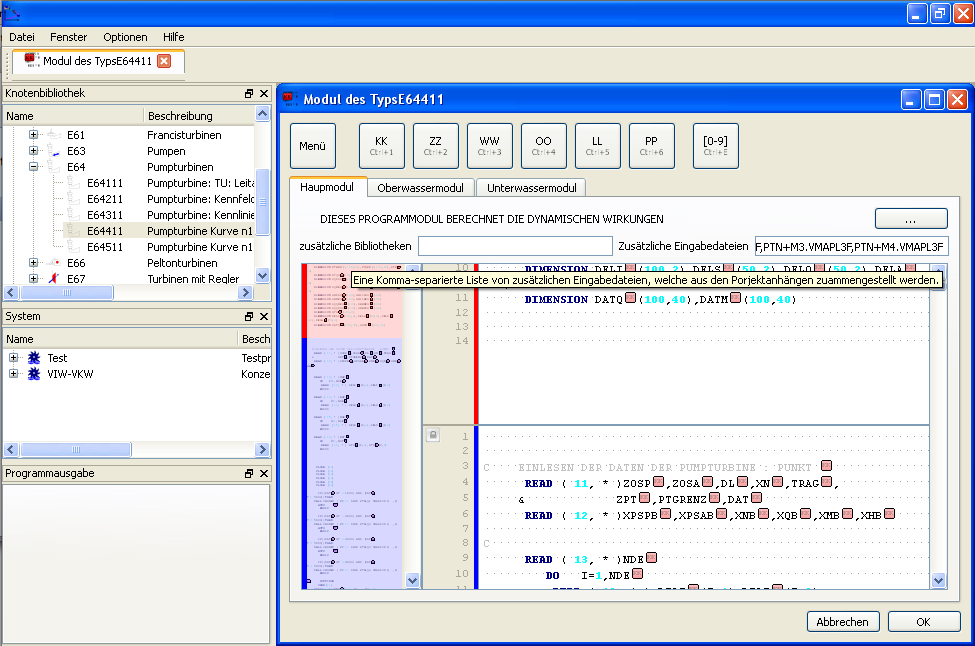Click the OO (Ctrl+4) toolbar button

(543, 145)
